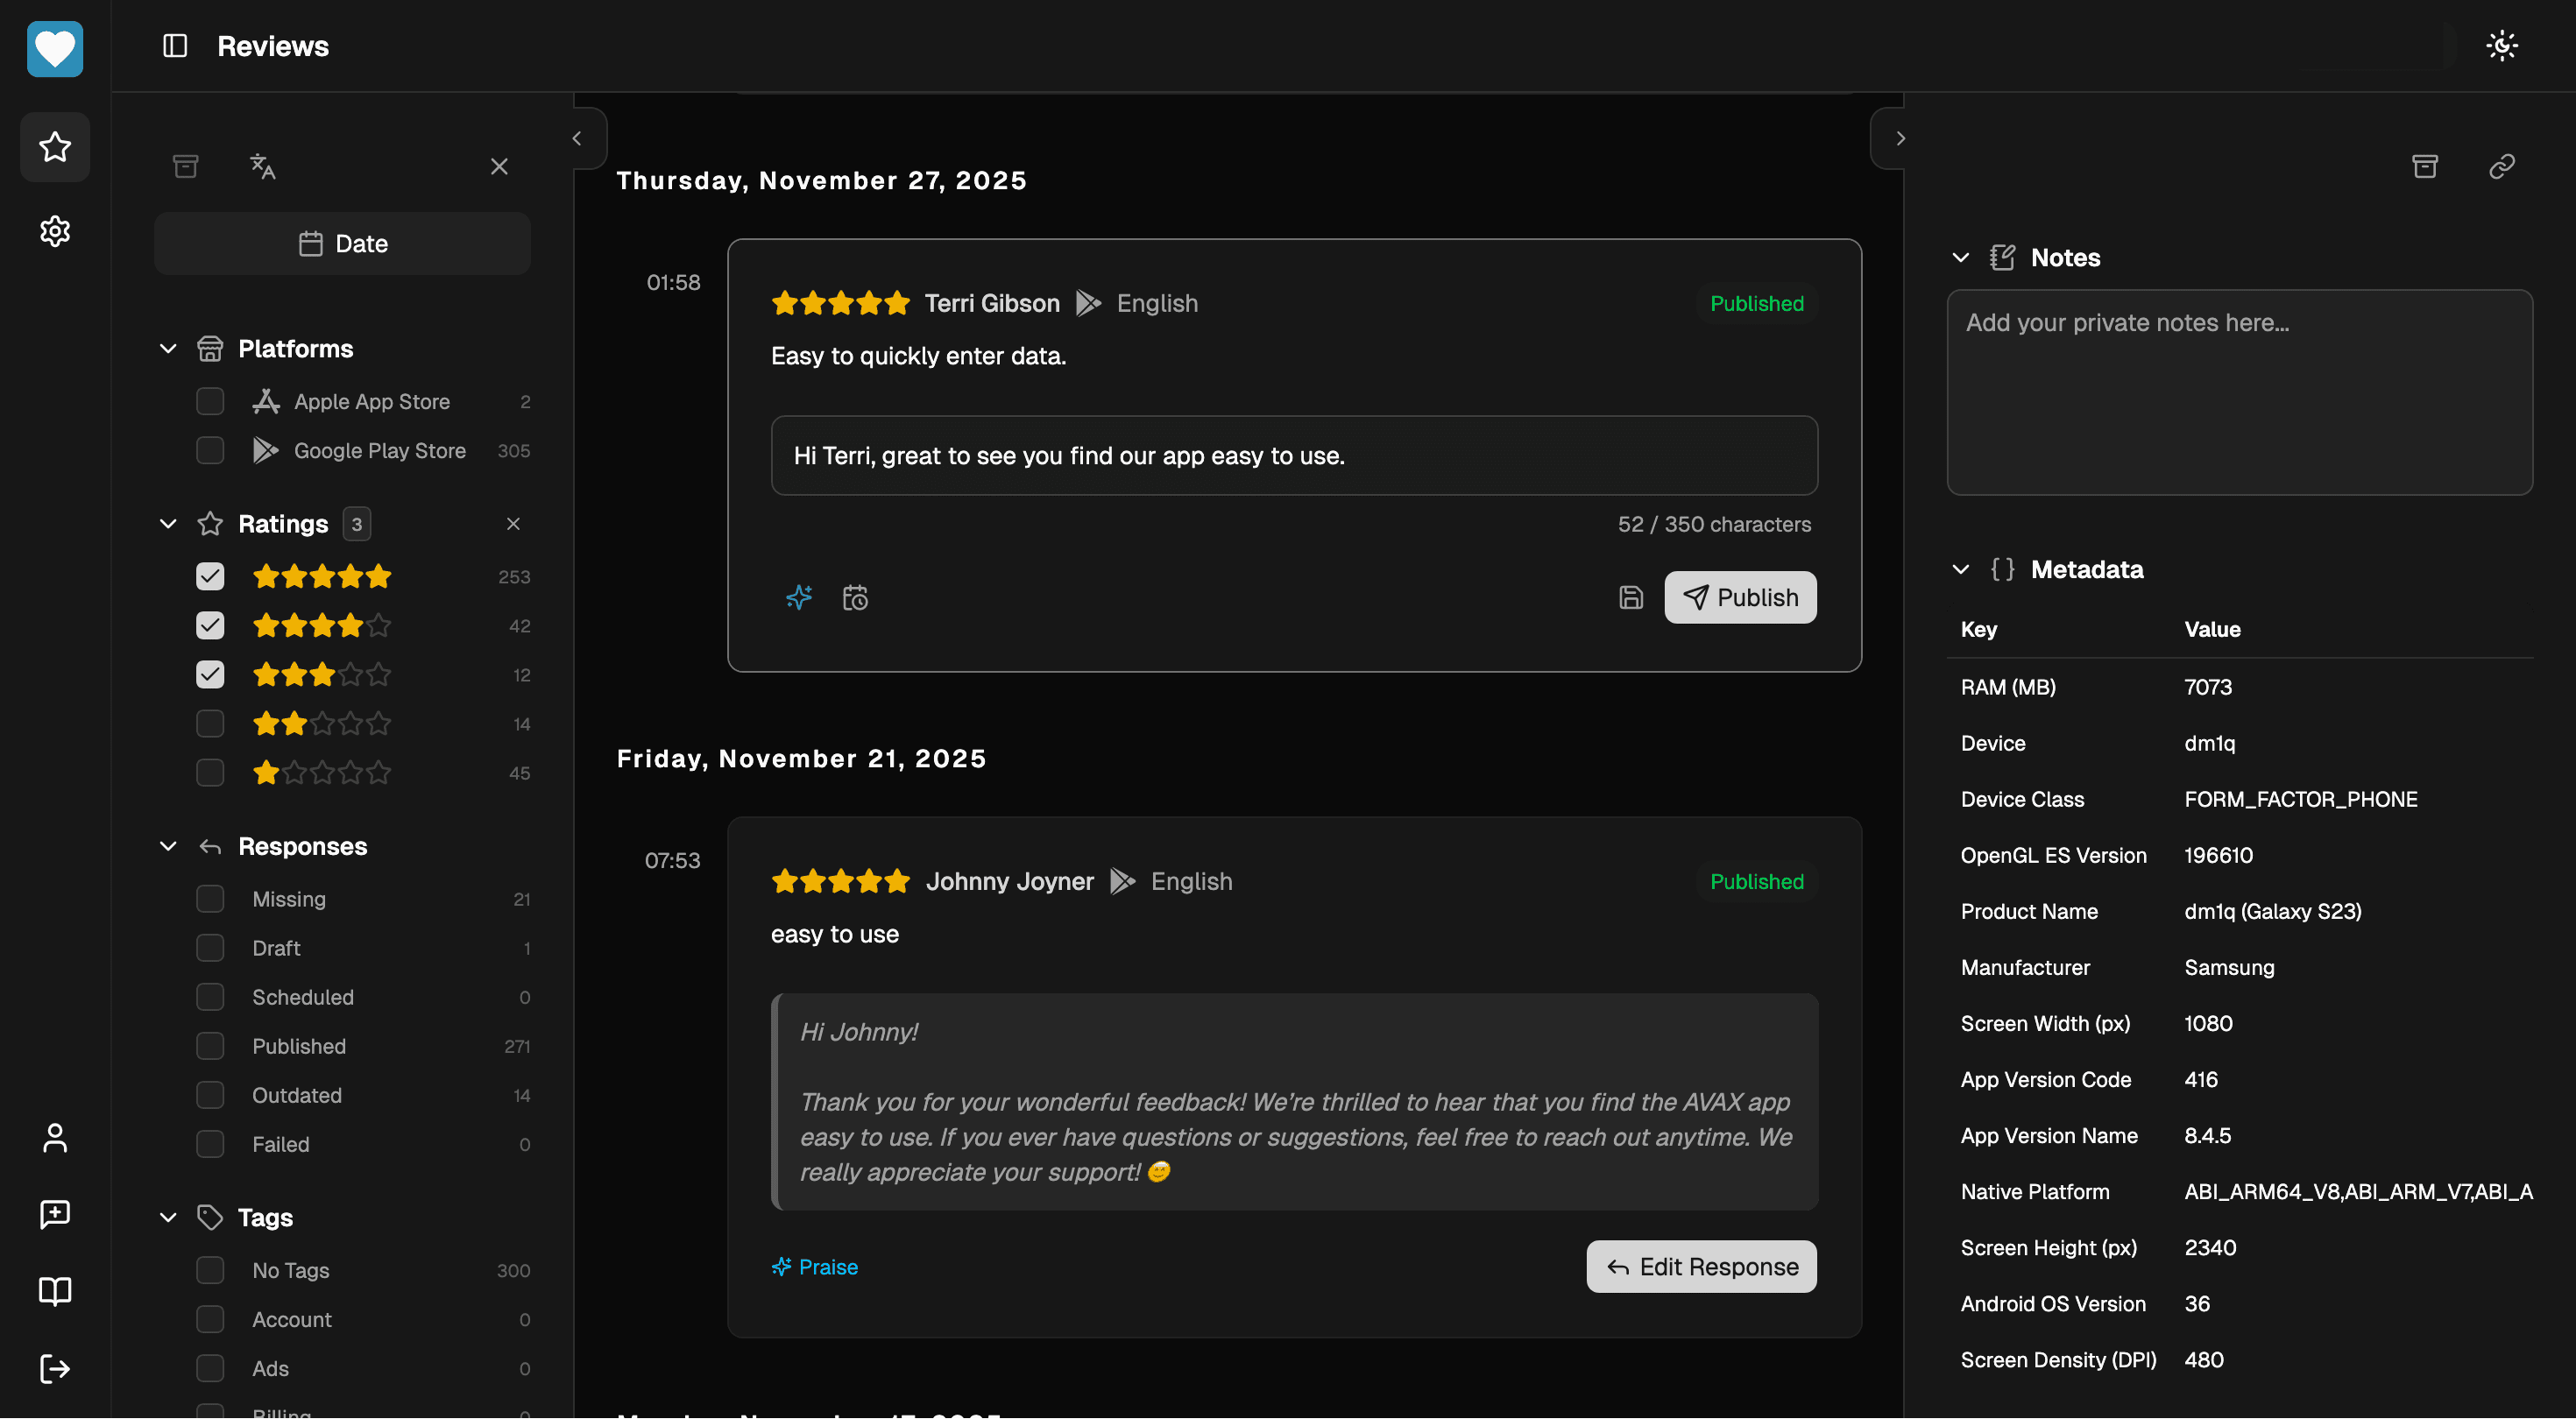
Task: Open the archive filter icon above the sidebar
Action: [185, 166]
